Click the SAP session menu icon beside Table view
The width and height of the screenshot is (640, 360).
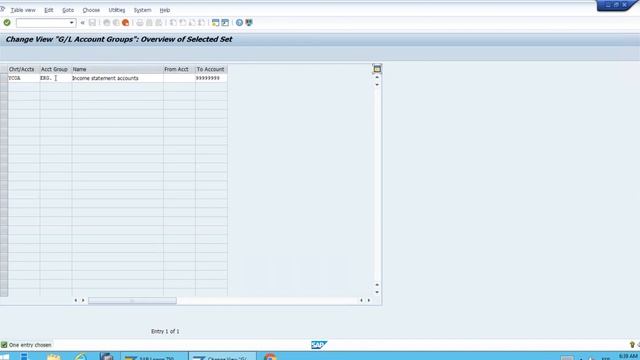[x=2, y=9]
